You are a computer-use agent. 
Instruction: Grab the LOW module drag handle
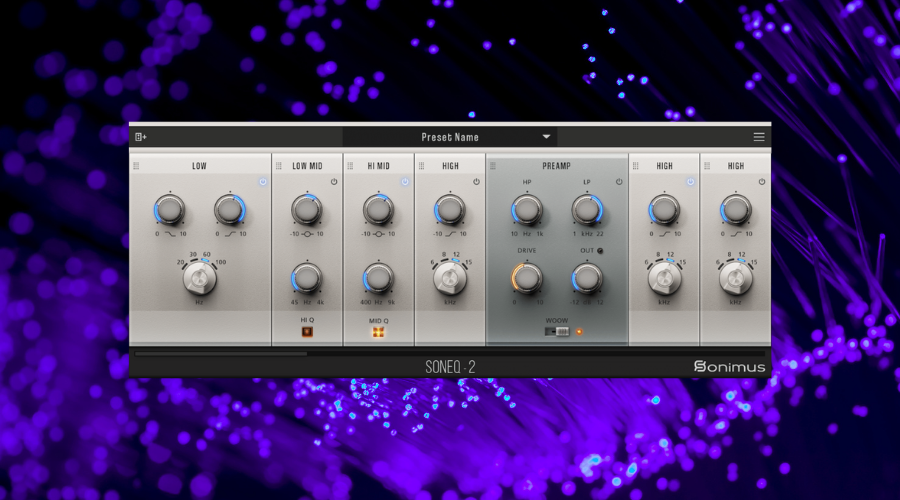(136, 166)
